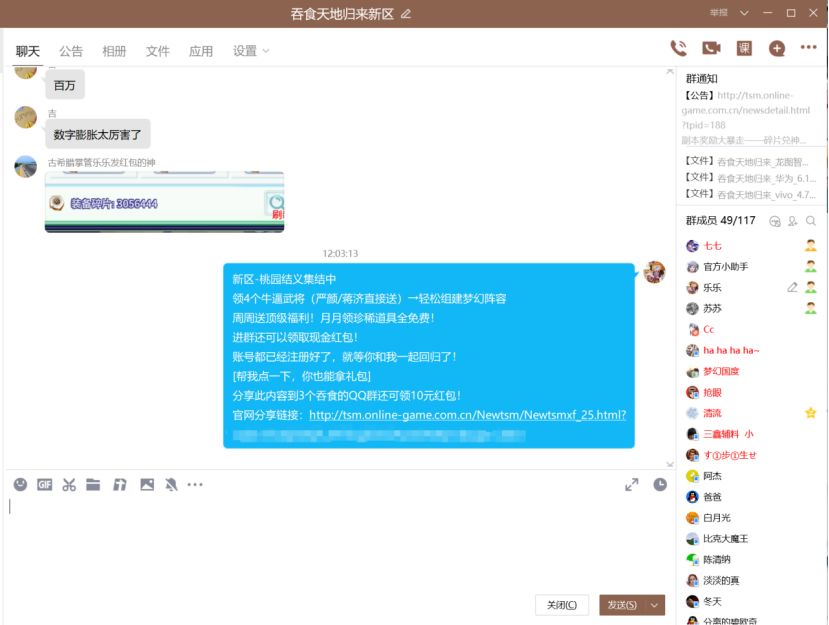
Task: Click the 群通知 heading
Action: (x=702, y=79)
